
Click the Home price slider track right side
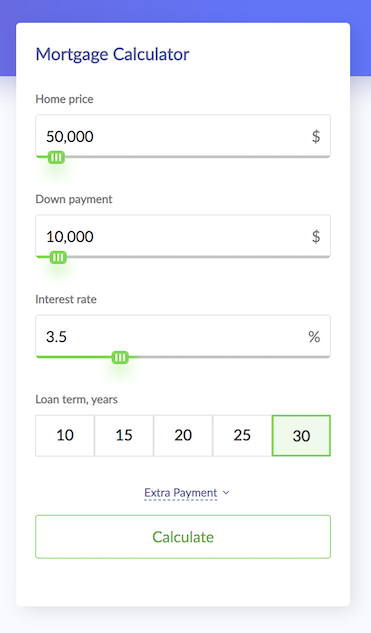click(x=197, y=157)
